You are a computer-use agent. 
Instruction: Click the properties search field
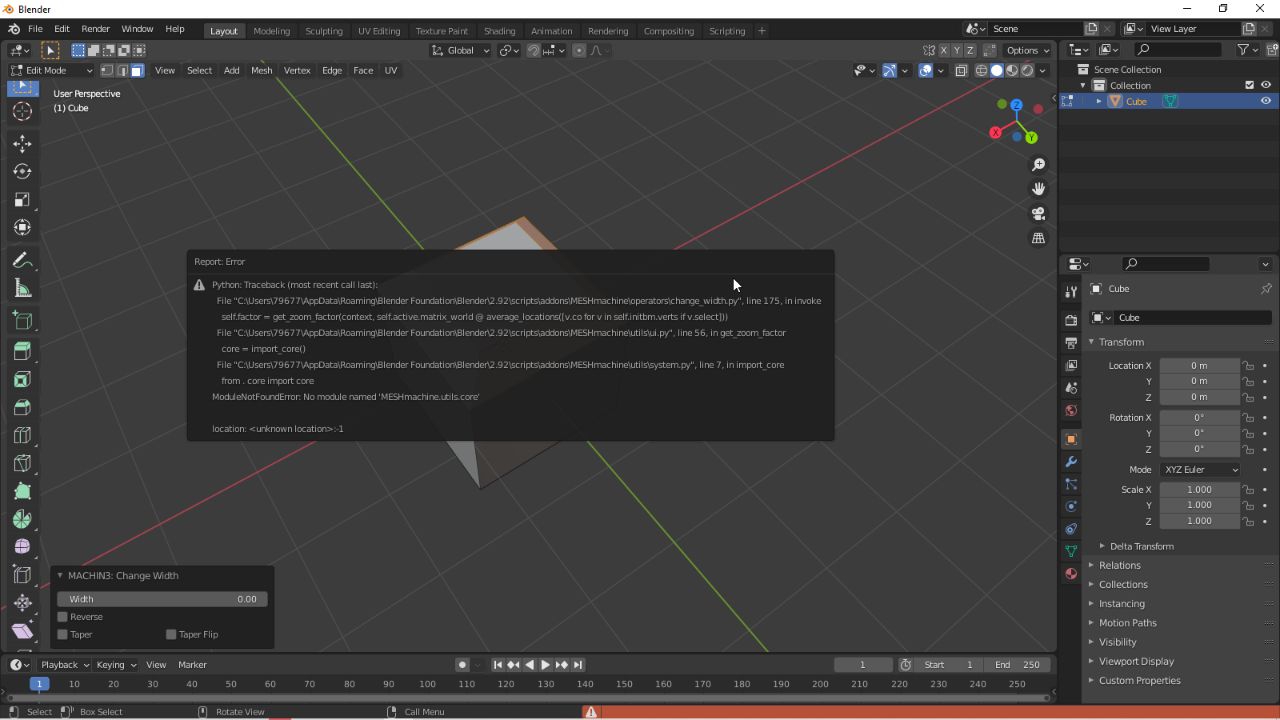(1166, 264)
